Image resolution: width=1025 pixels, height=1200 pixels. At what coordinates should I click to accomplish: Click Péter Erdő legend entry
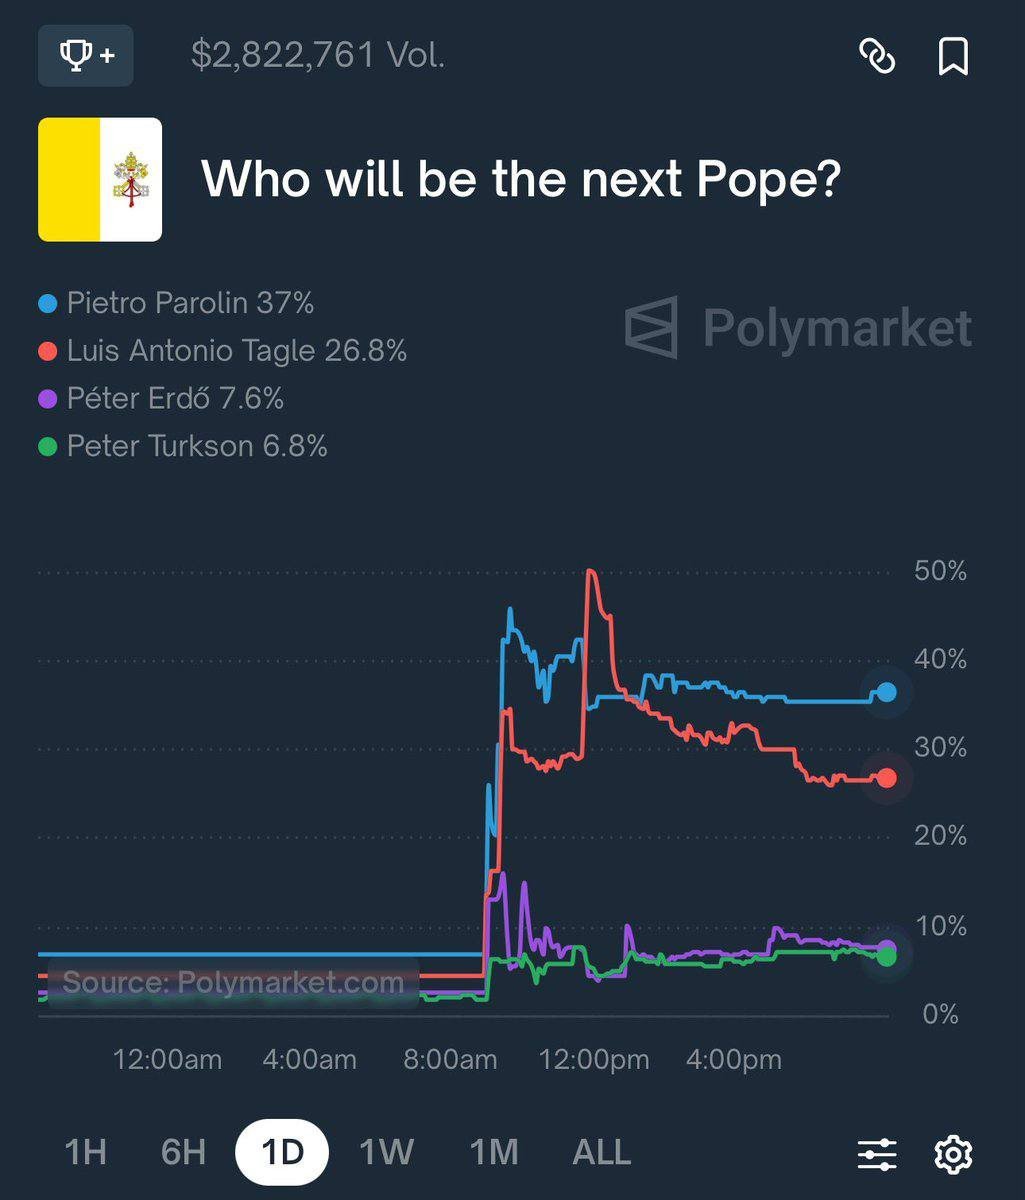coord(161,399)
